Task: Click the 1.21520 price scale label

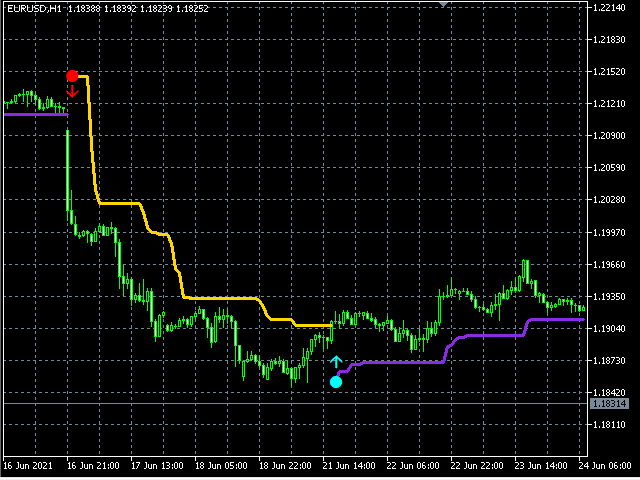Action: pyautogui.click(x=609, y=71)
